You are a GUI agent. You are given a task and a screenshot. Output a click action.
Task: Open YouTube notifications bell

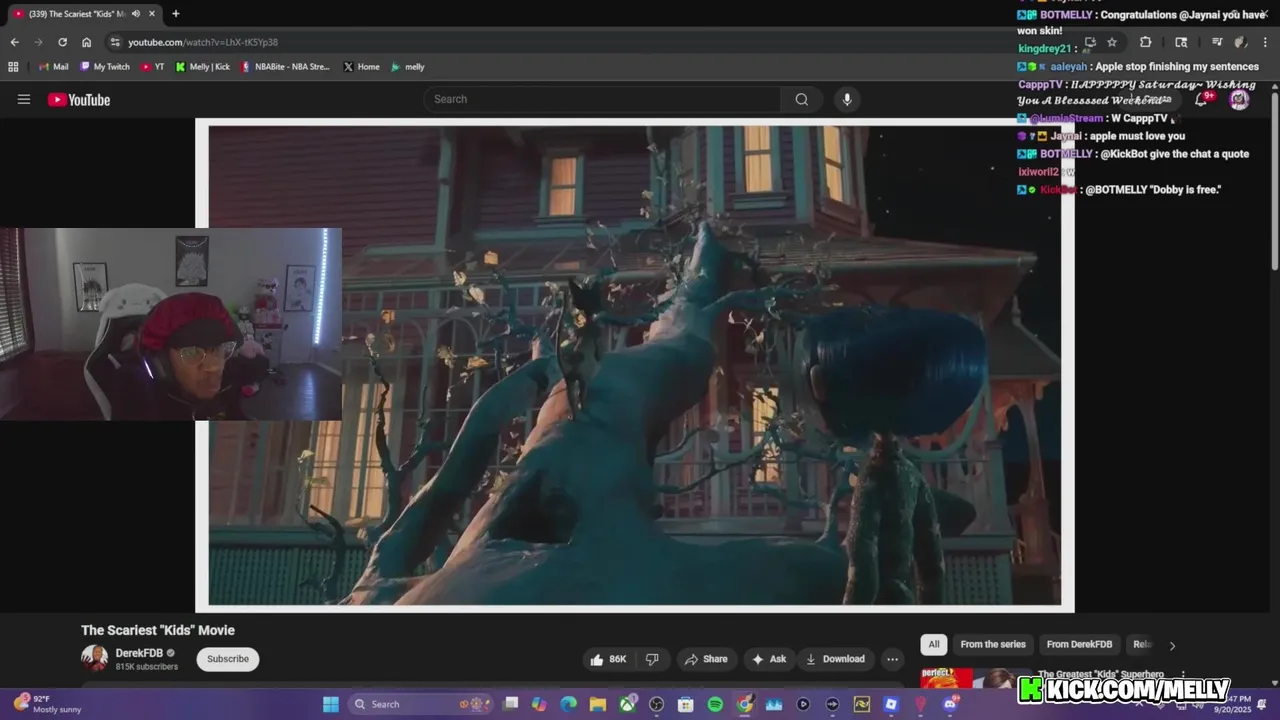pos(1202,99)
